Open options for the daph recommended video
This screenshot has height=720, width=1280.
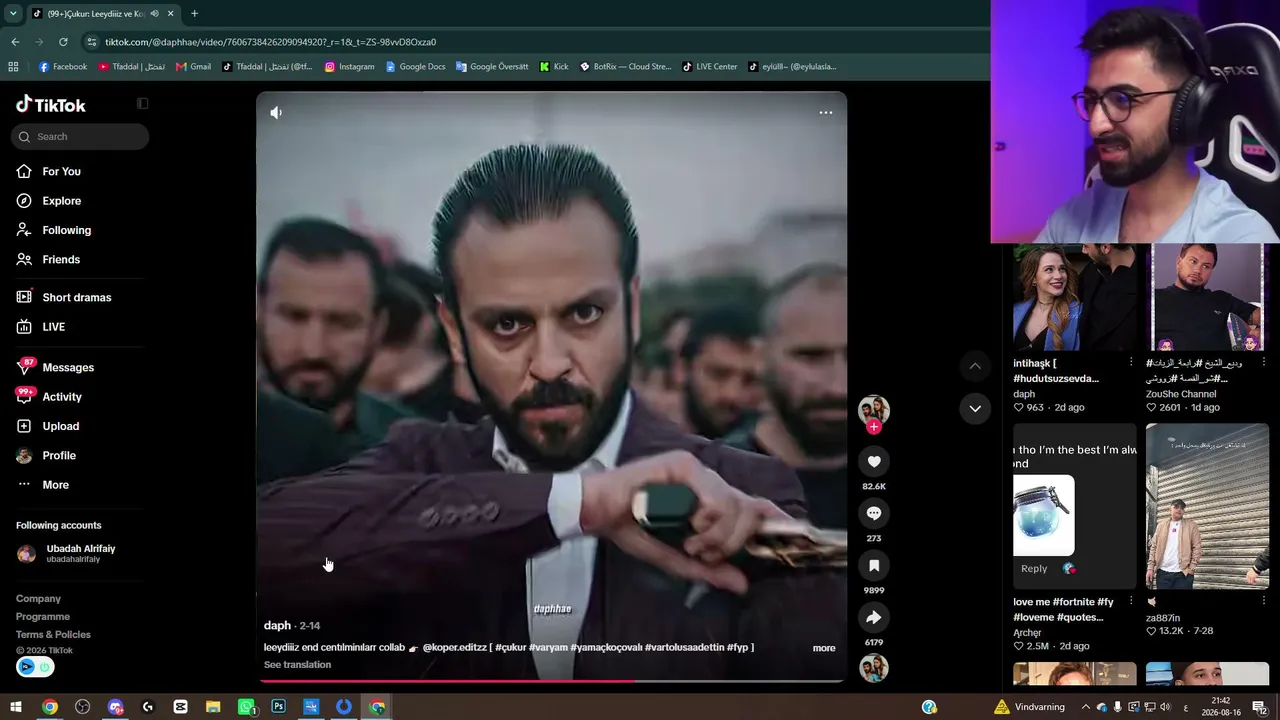(x=1131, y=362)
